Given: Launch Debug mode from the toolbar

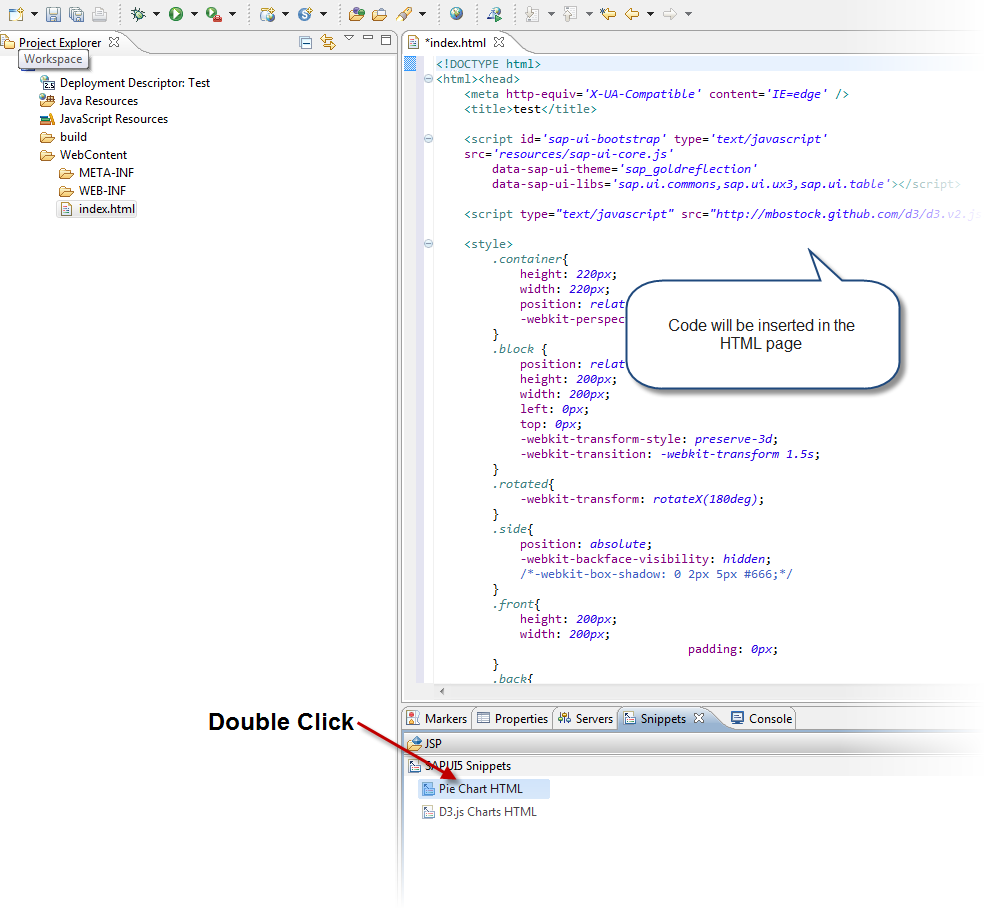Looking at the screenshot, I should pos(137,14).
